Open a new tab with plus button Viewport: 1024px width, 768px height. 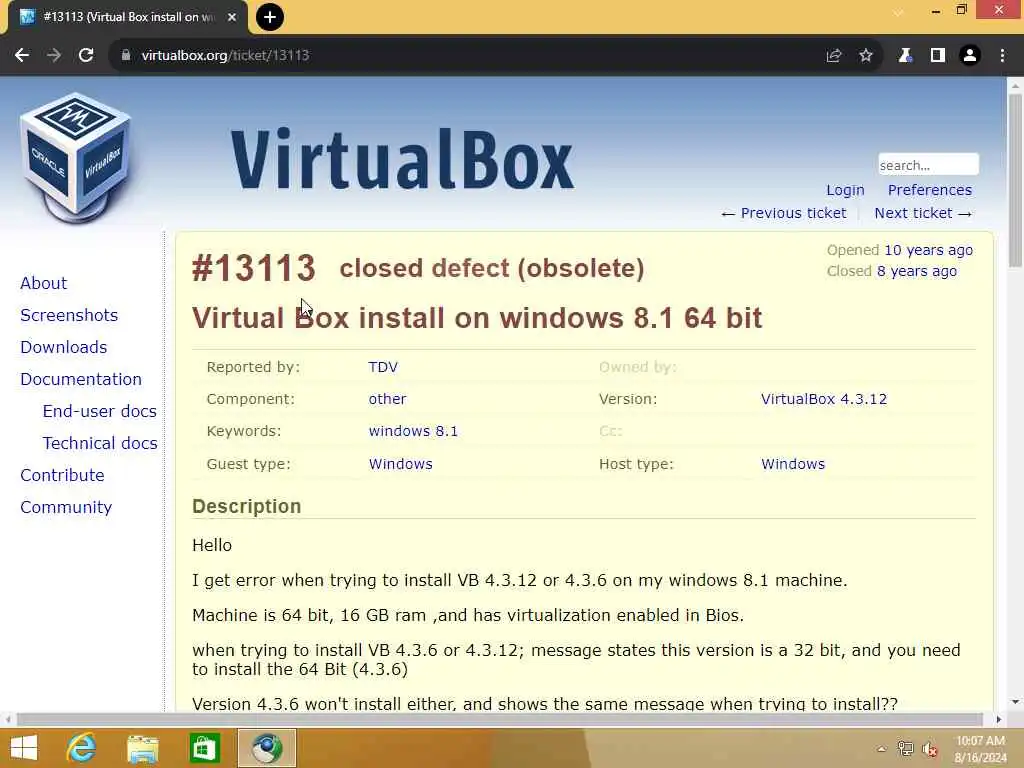270,17
